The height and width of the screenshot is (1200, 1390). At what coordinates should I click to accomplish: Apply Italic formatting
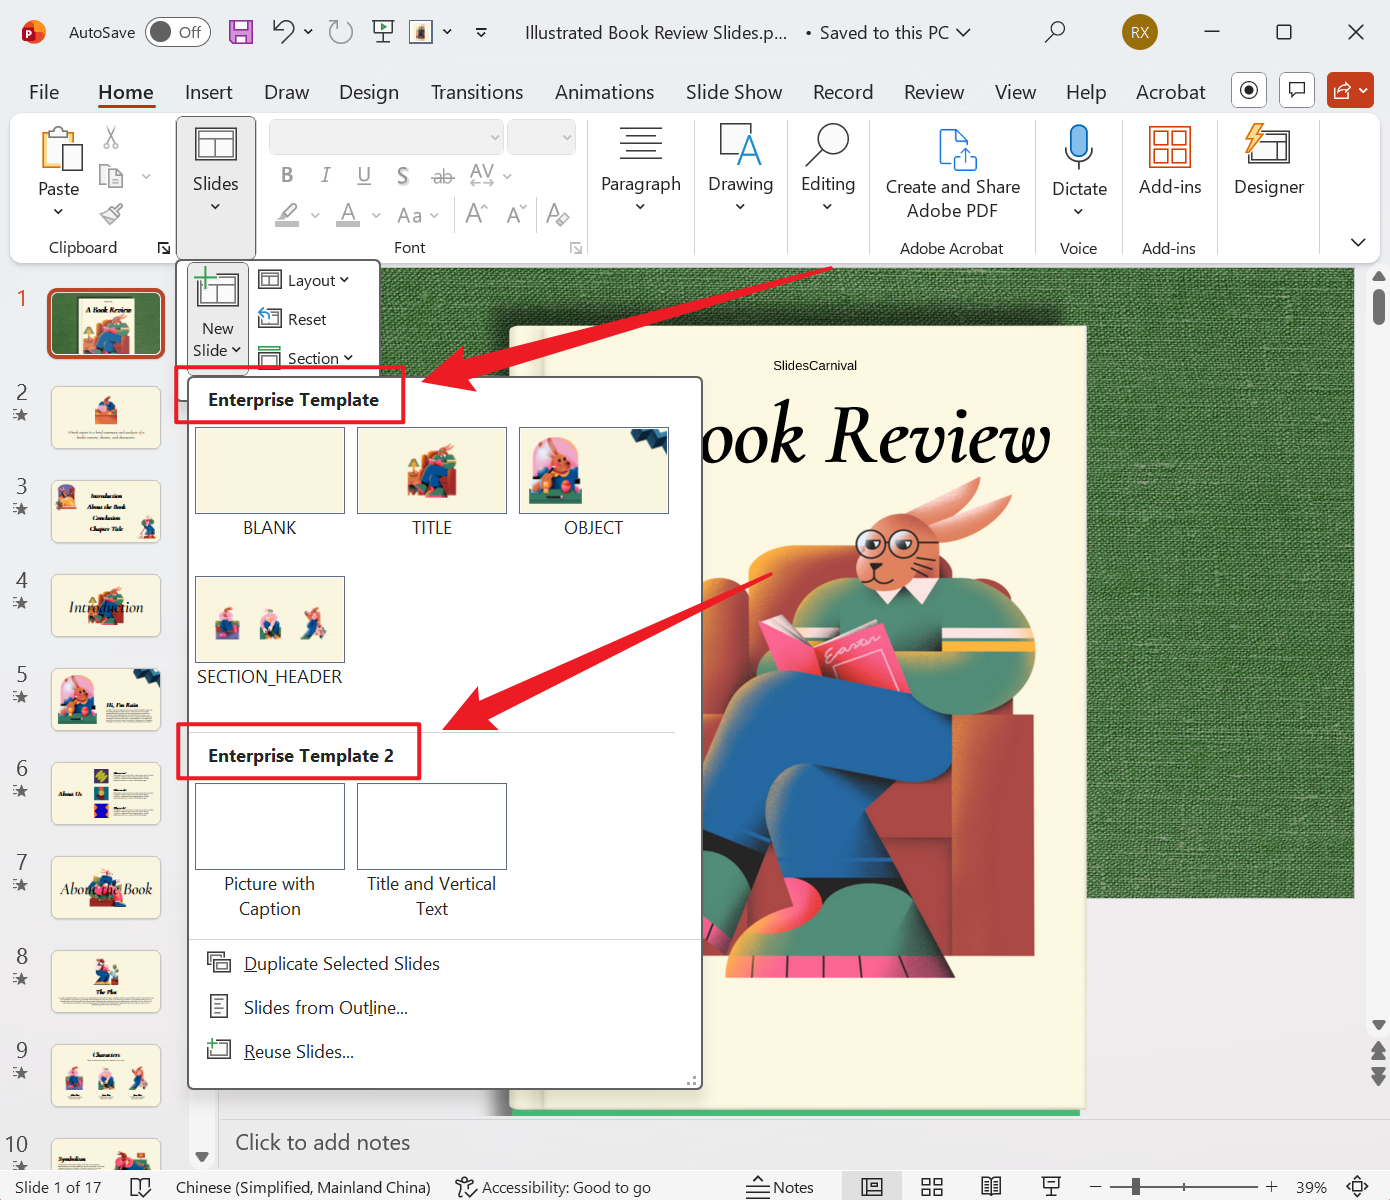tap(325, 175)
